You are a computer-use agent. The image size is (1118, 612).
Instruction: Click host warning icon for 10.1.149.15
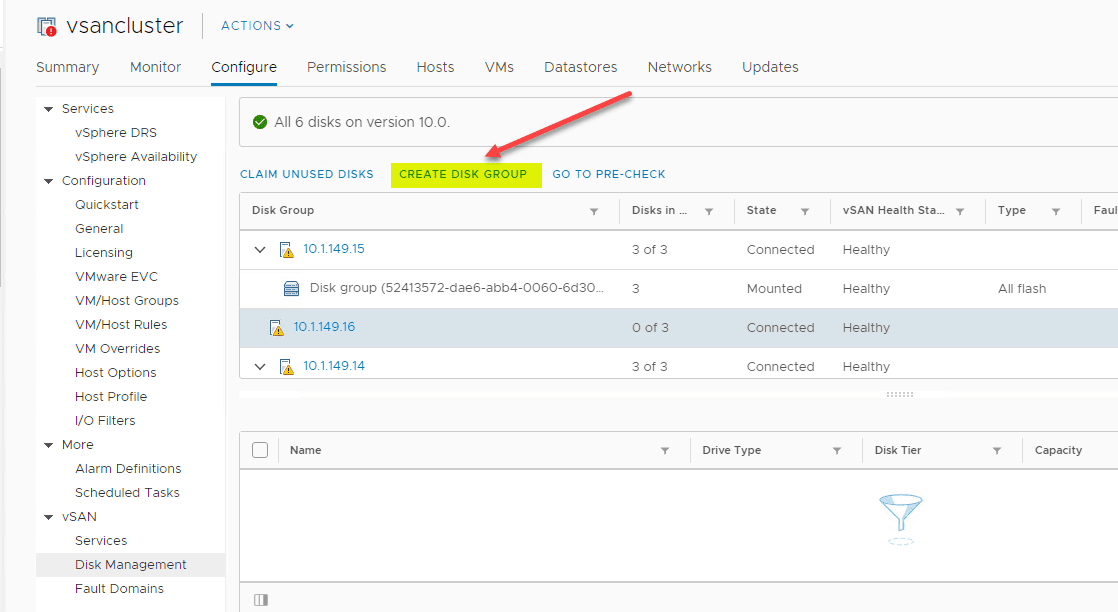pos(287,250)
